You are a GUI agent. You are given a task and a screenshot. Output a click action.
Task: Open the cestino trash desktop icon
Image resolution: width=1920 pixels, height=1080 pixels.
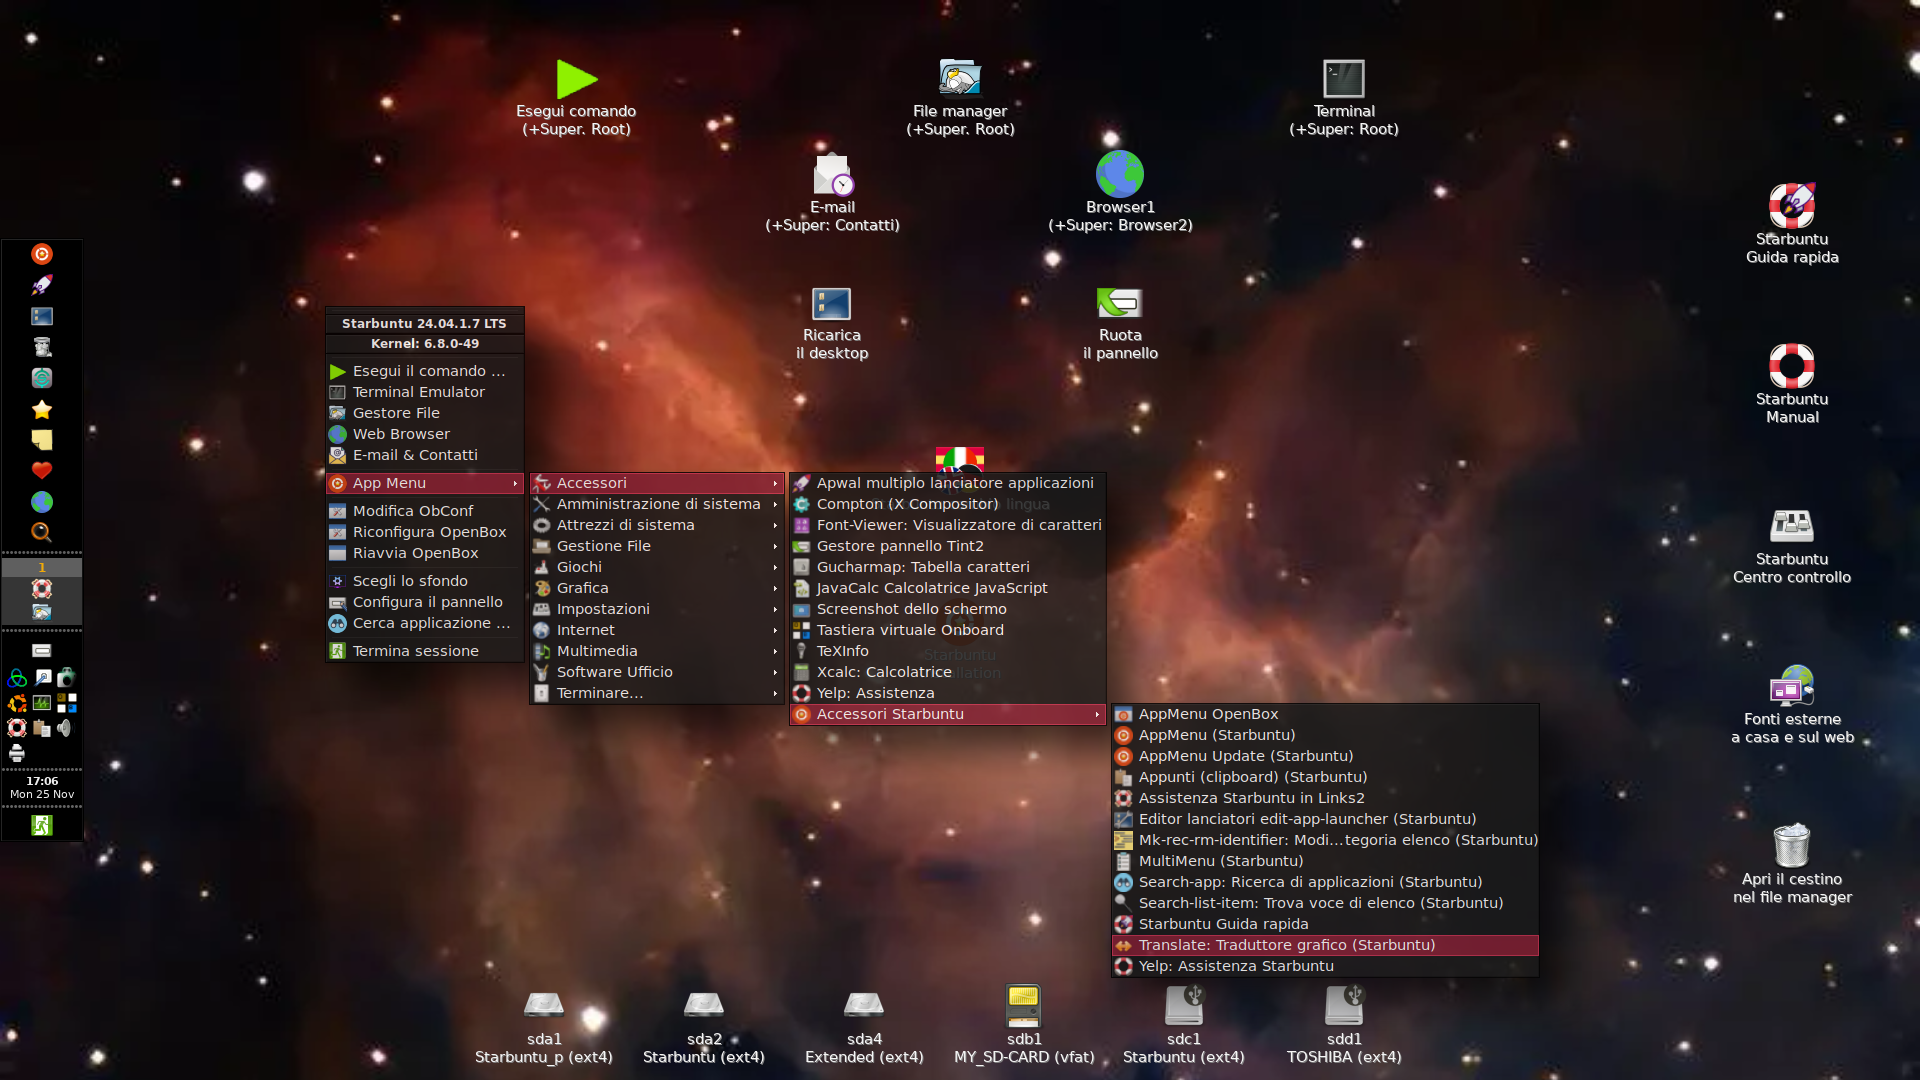(x=1792, y=864)
